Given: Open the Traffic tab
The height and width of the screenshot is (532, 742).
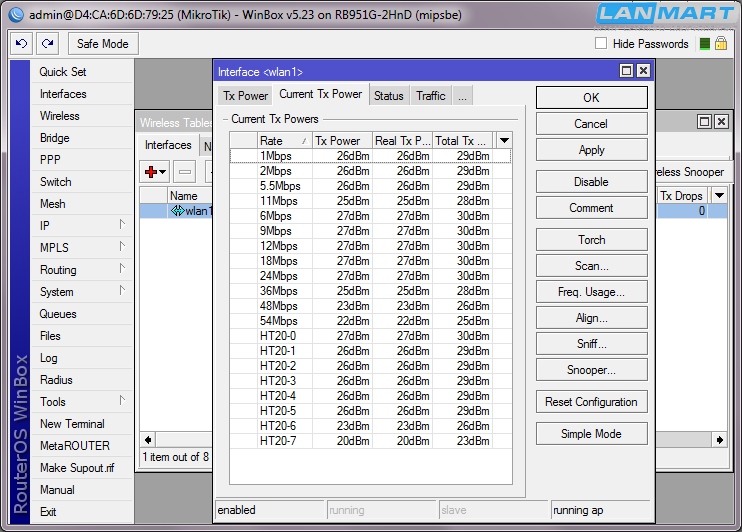Looking at the screenshot, I should click(431, 96).
